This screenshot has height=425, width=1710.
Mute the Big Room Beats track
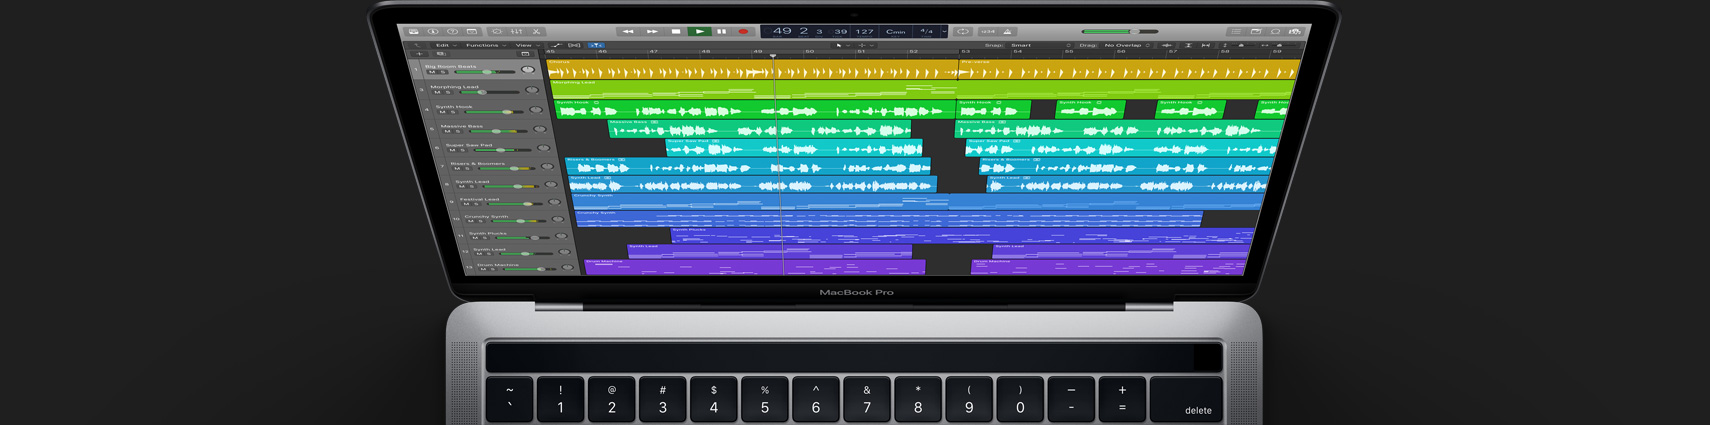pos(431,72)
